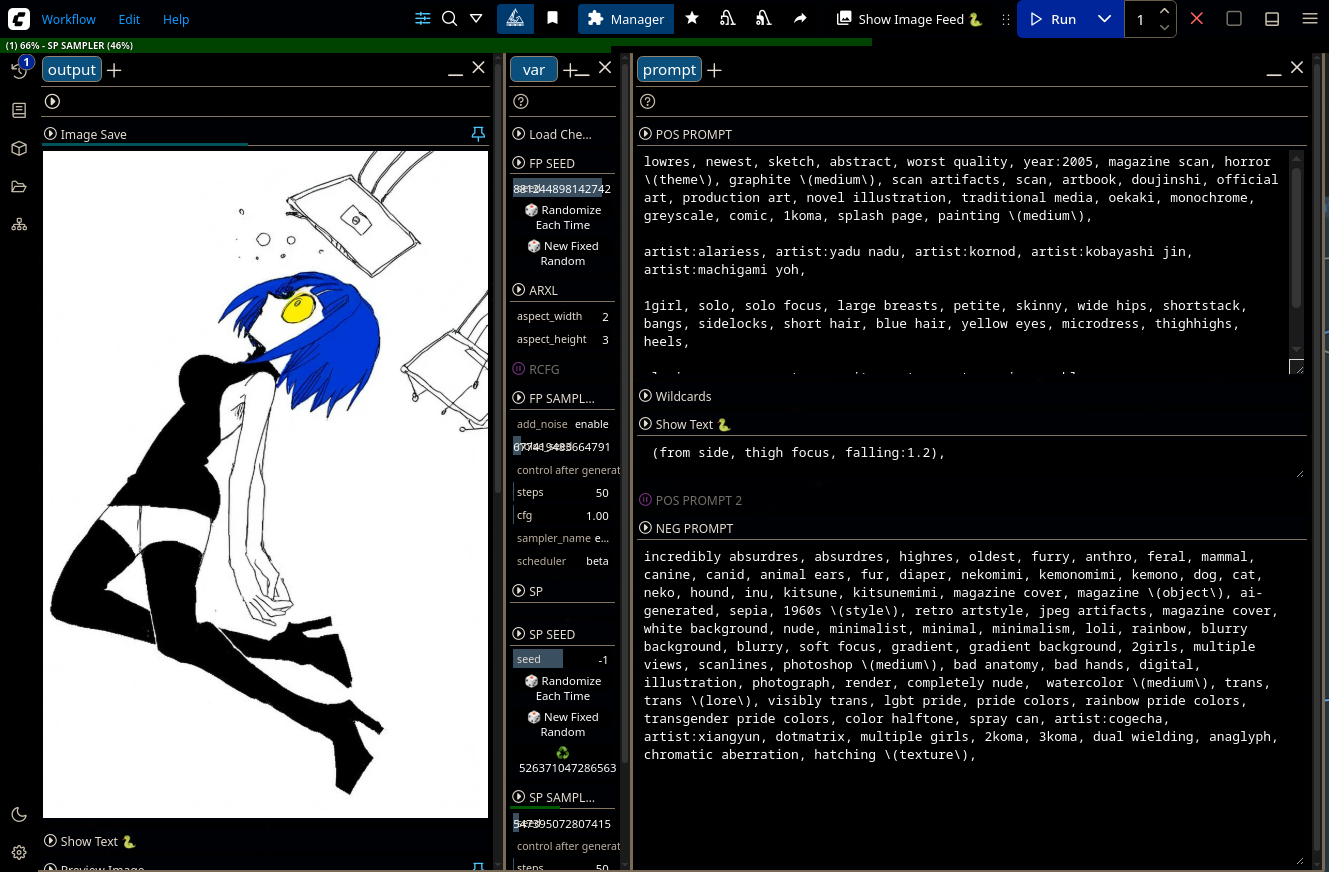The width and height of the screenshot is (1329, 872).
Task: Toggle add_noise enable setting
Action: click(562, 424)
